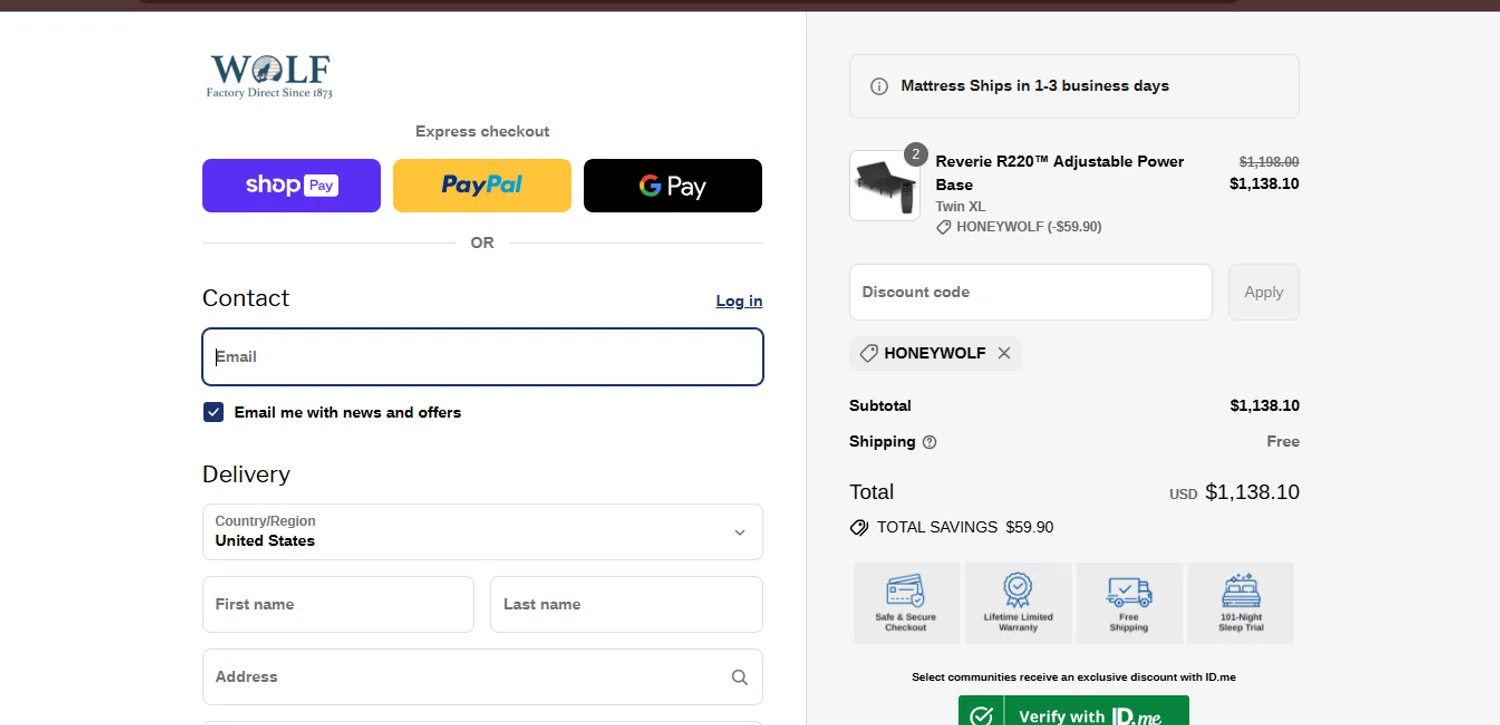Open the Wolf Factory Direct logo
The height and width of the screenshot is (725, 1500).
pyautogui.click(x=270, y=76)
